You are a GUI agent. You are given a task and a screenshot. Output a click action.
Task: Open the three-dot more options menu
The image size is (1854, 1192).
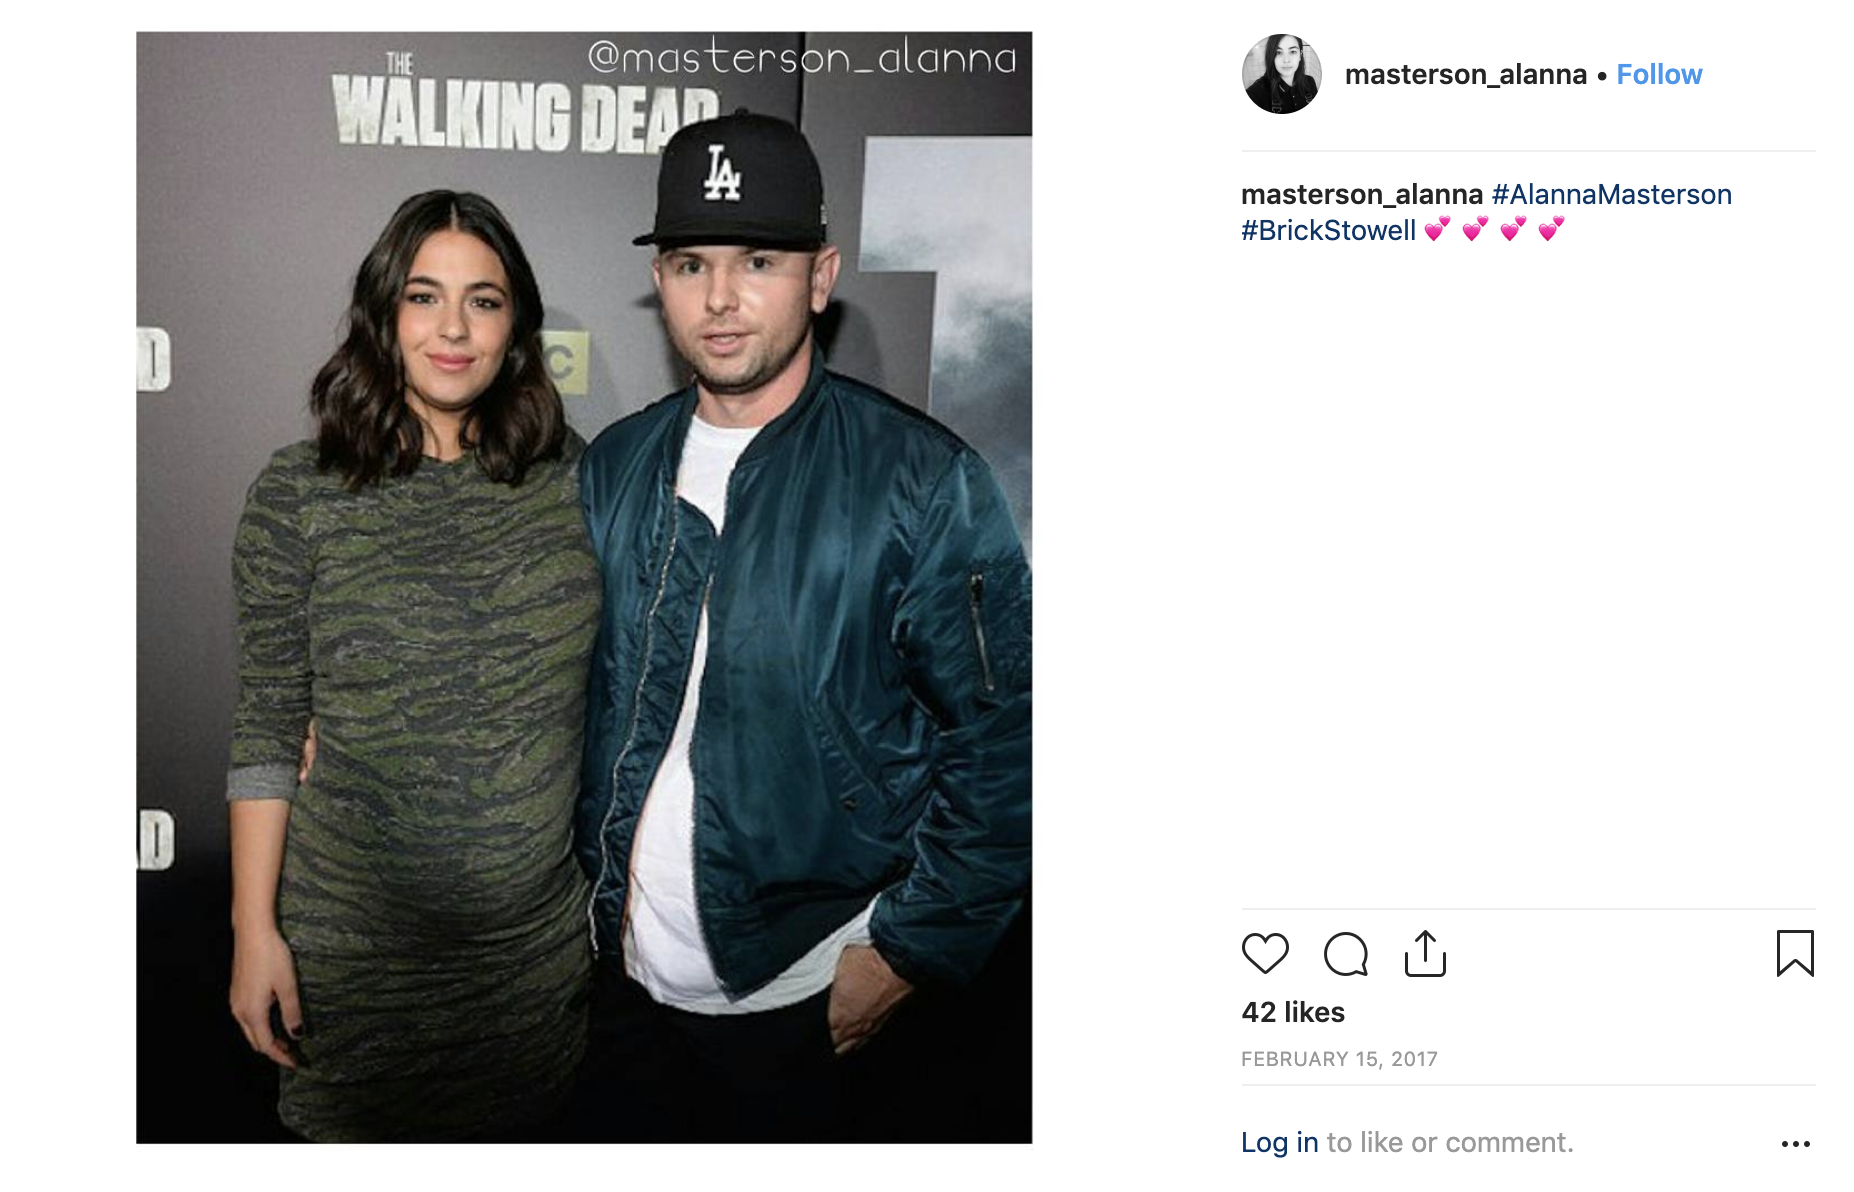(1796, 1143)
